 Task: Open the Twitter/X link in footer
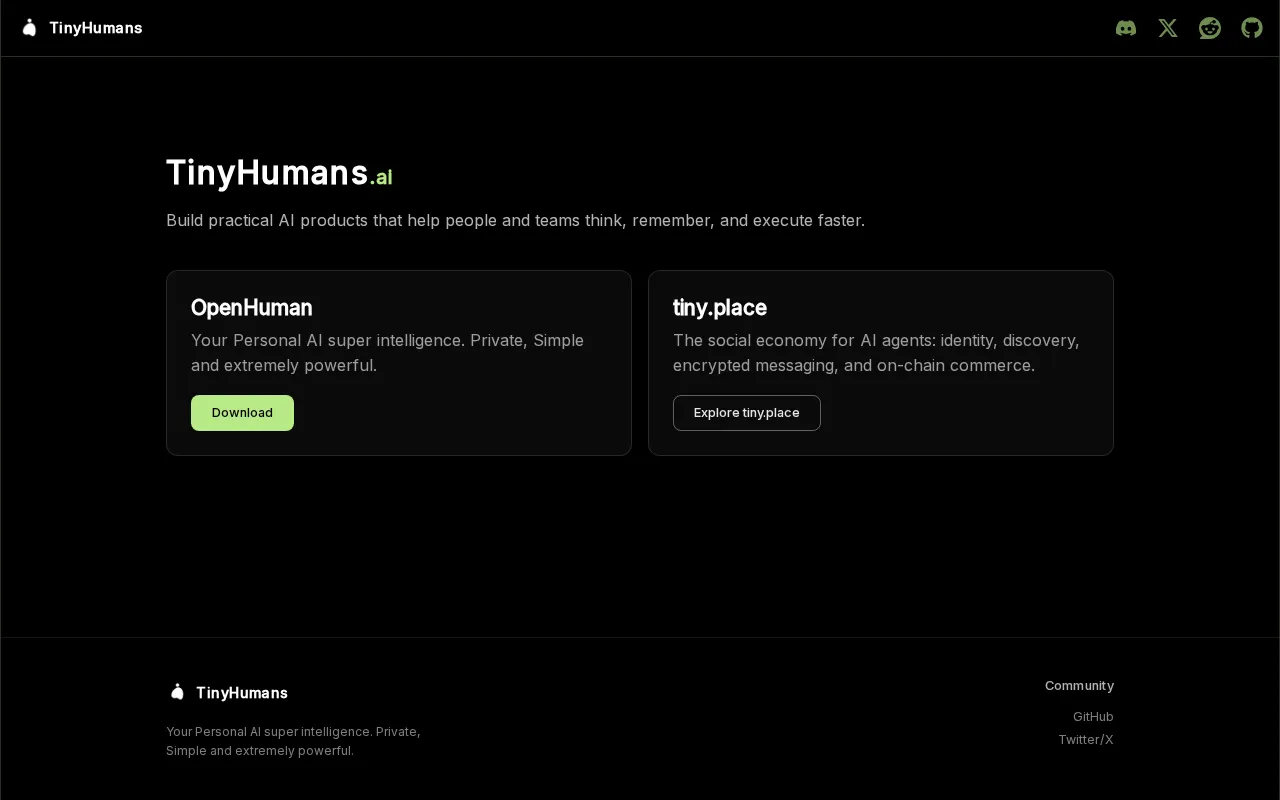point(1086,740)
